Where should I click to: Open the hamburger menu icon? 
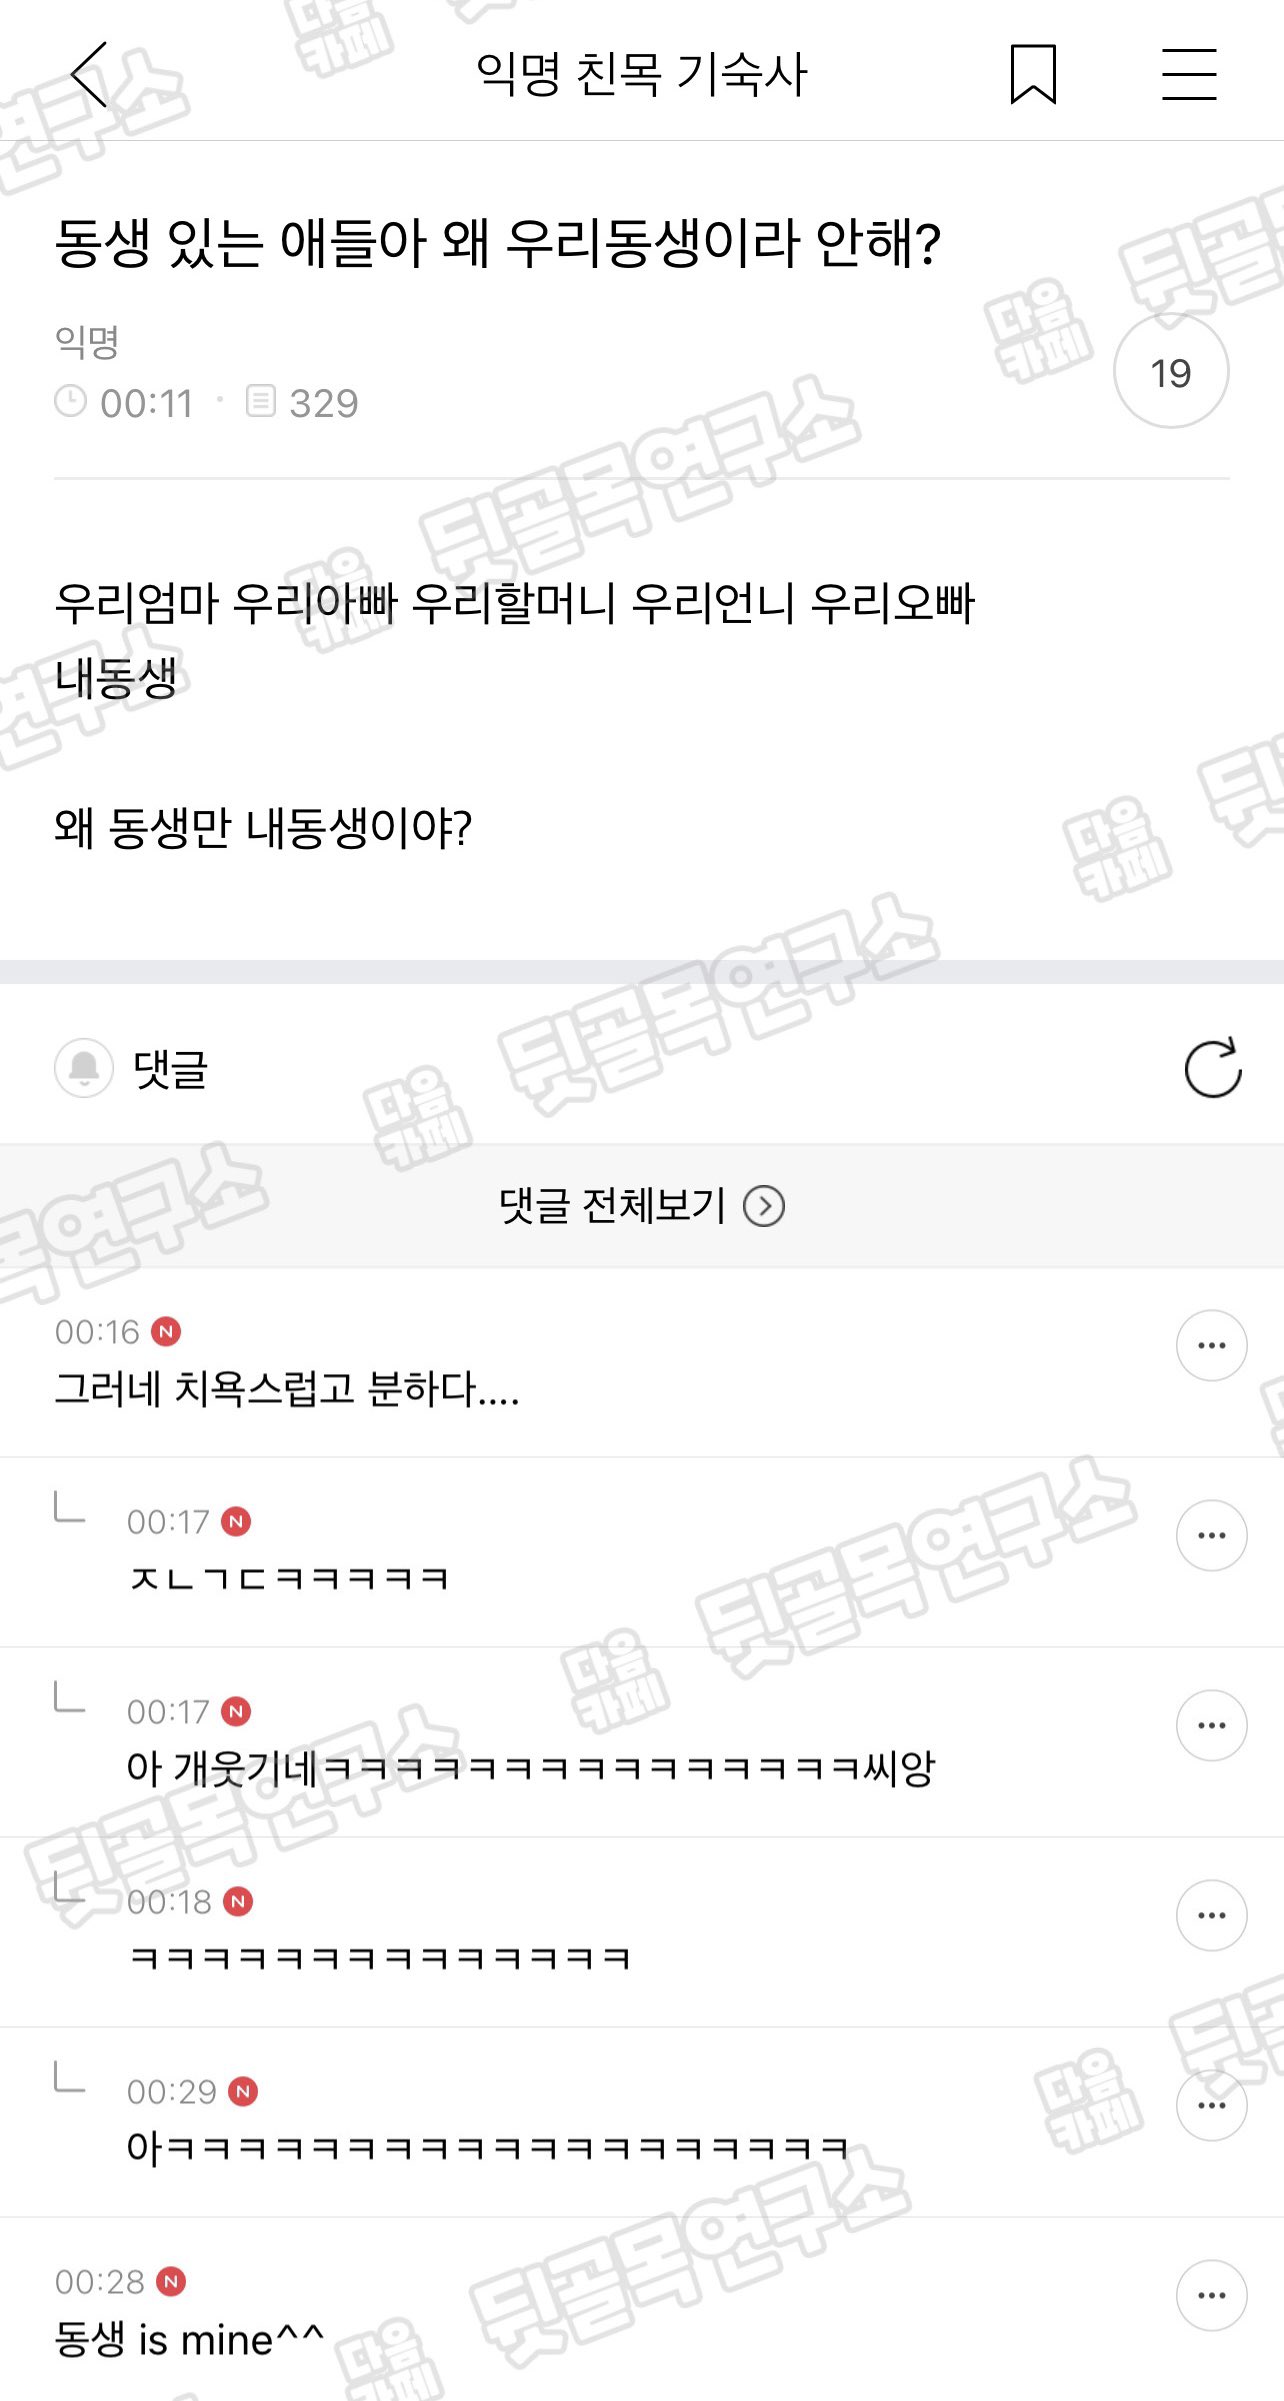click(x=1189, y=74)
